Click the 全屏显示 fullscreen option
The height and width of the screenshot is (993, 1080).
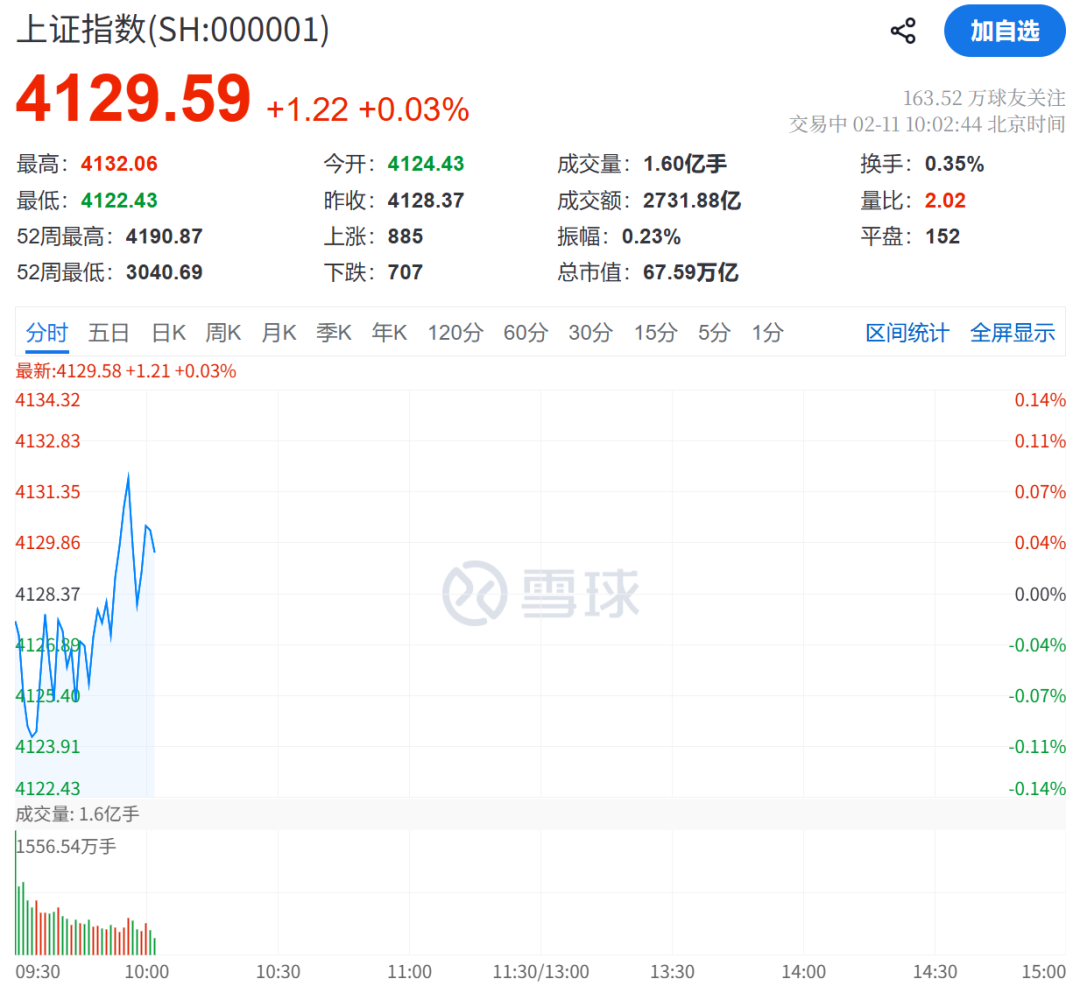[1012, 333]
